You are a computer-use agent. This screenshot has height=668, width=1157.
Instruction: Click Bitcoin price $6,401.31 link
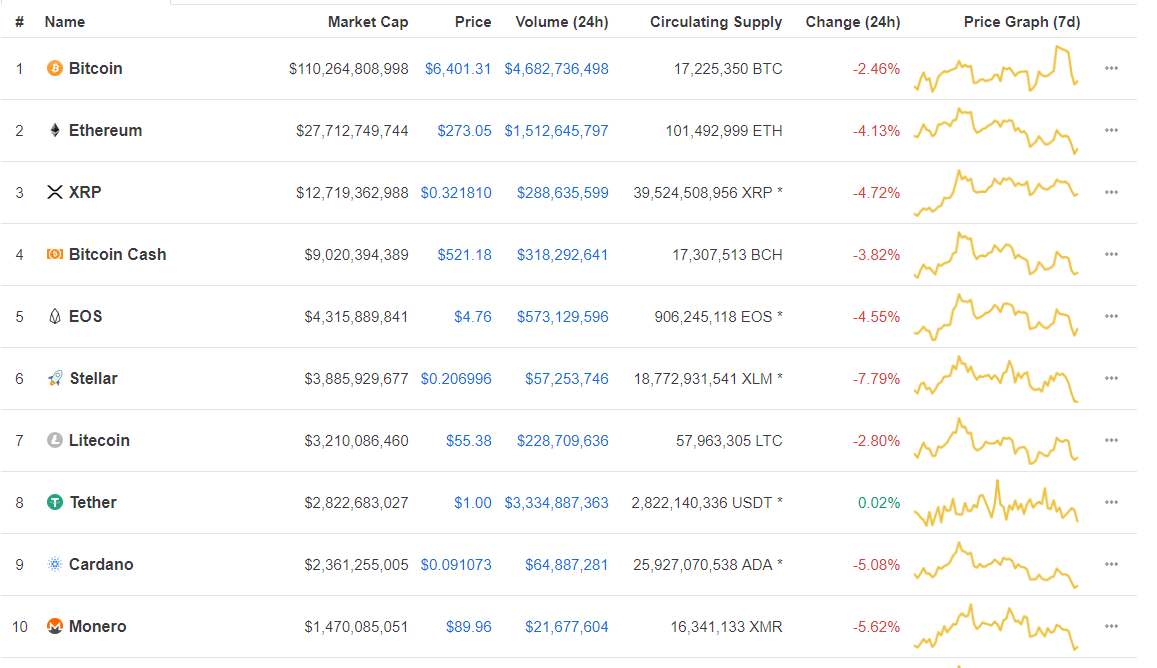click(x=458, y=69)
